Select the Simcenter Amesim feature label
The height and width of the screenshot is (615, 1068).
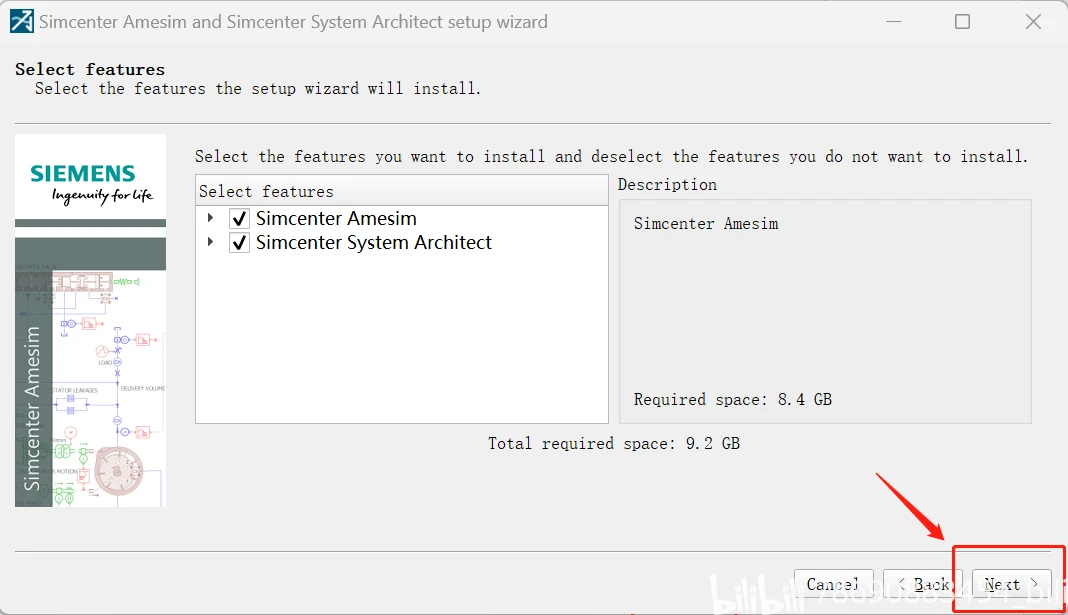click(336, 218)
